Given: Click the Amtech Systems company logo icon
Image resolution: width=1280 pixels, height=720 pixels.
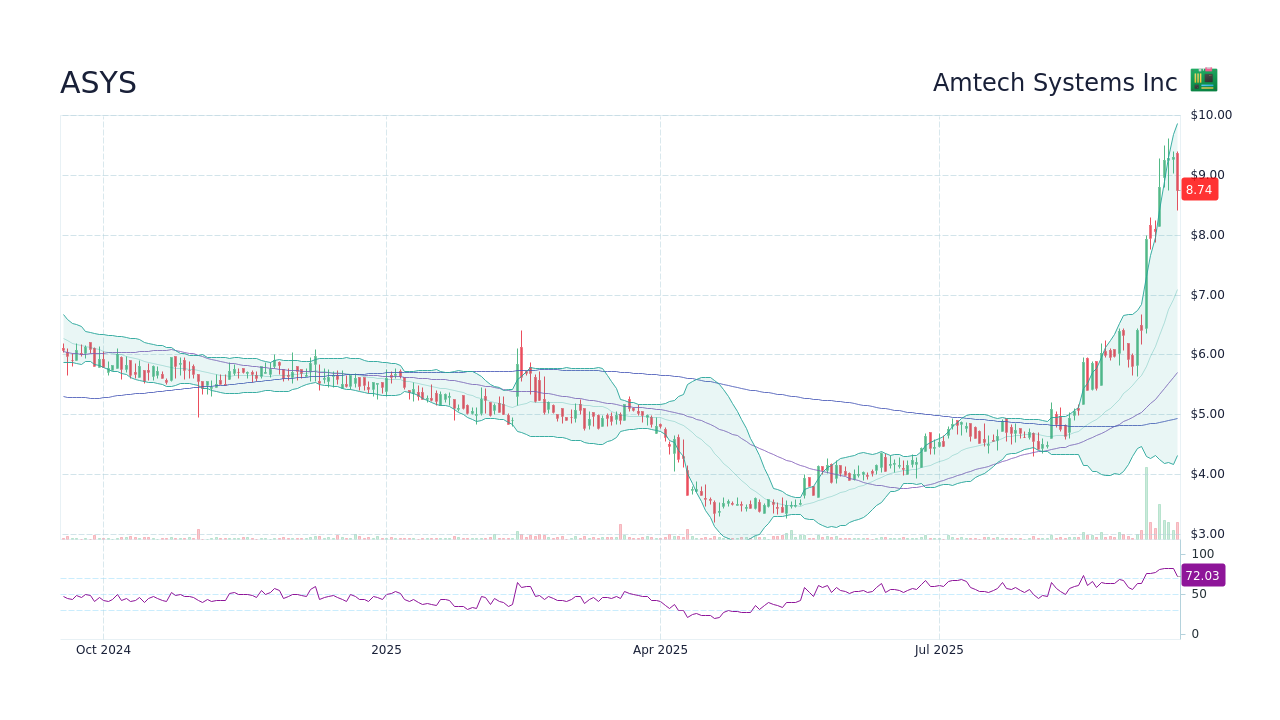Looking at the screenshot, I should point(1203,80).
